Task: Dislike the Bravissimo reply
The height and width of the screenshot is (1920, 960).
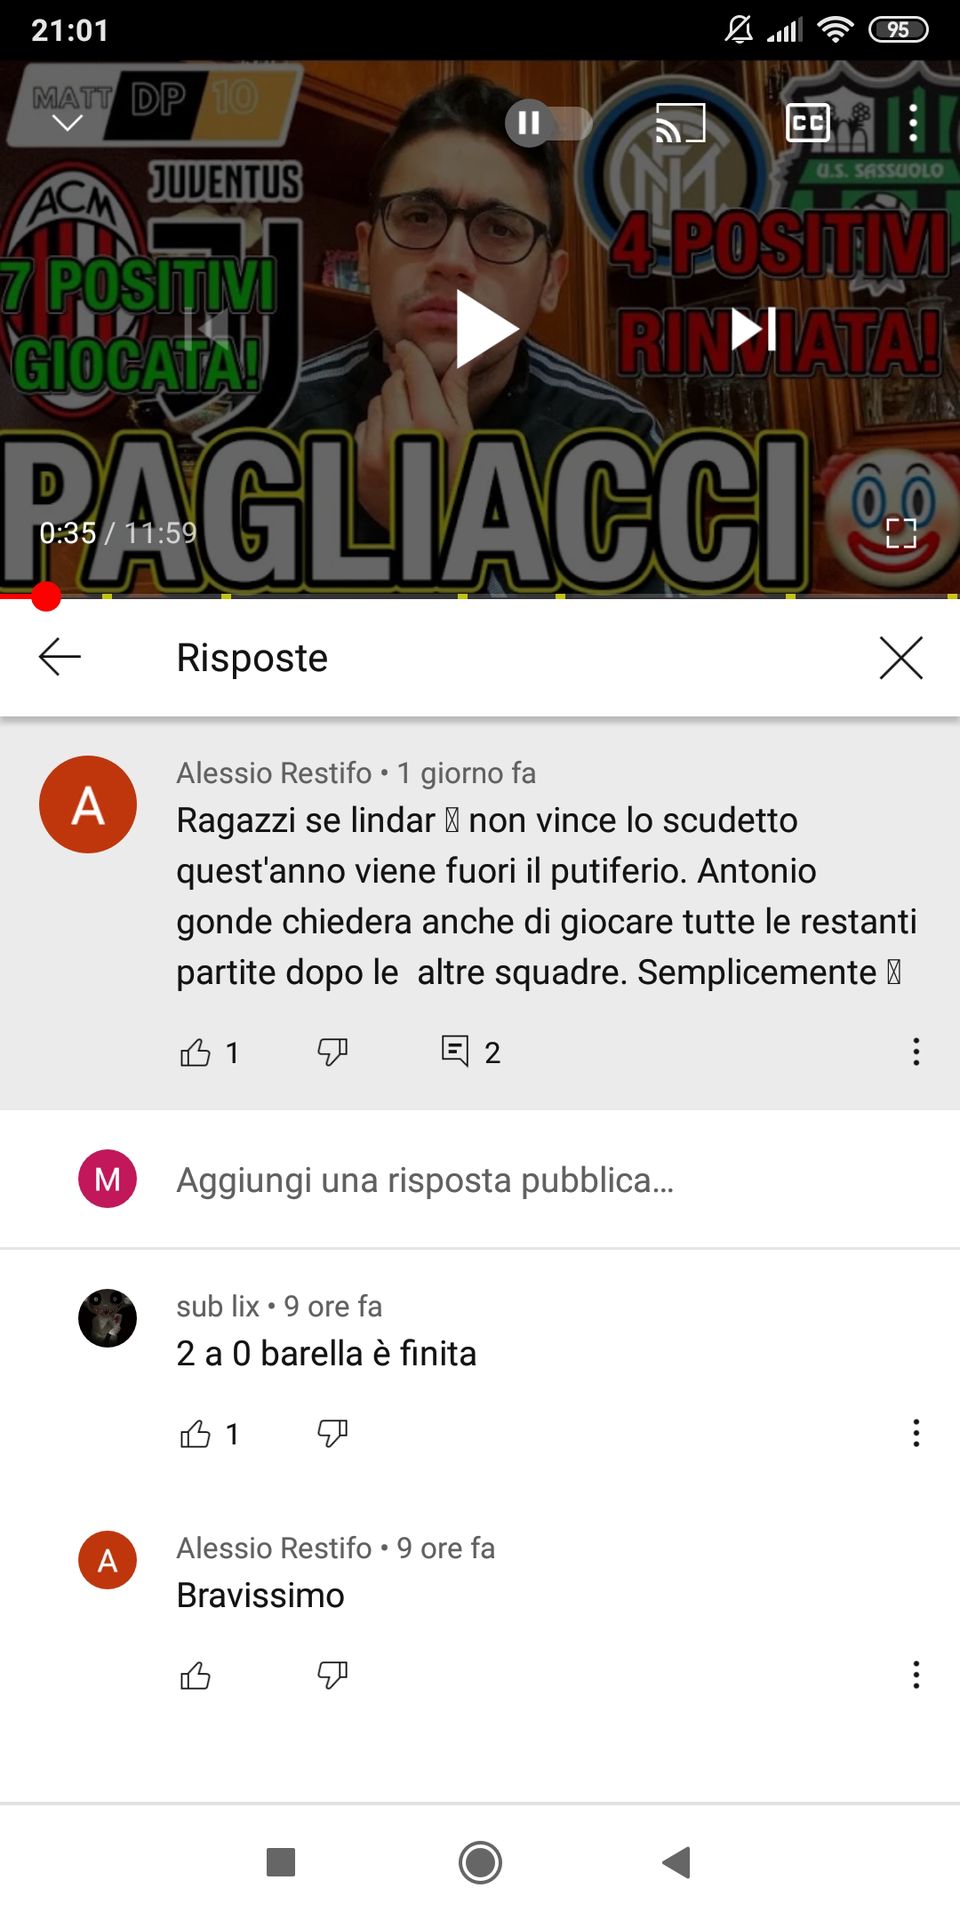Action: 332,1675
